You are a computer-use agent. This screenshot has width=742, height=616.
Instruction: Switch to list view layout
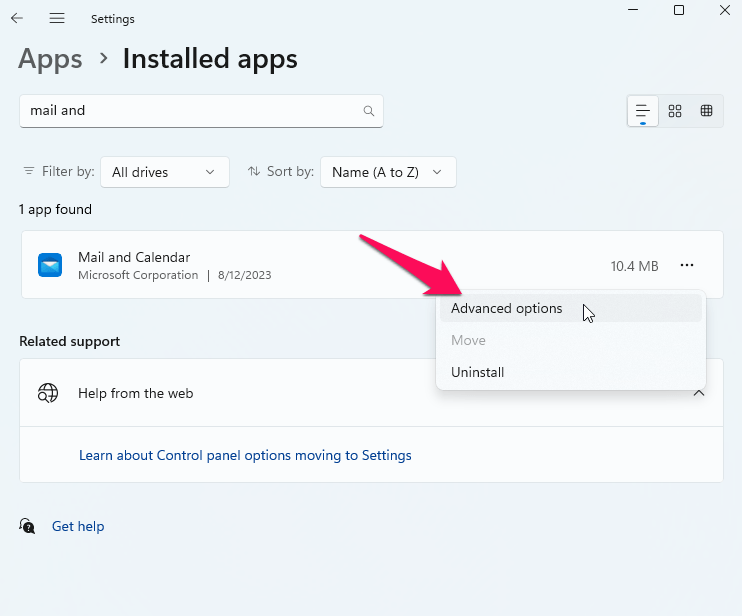pyautogui.click(x=643, y=111)
